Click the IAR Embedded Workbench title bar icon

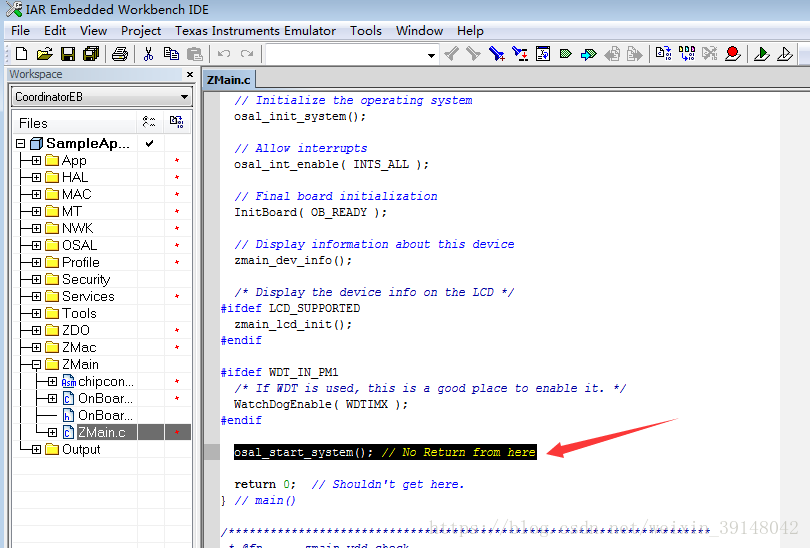tap(14, 9)
